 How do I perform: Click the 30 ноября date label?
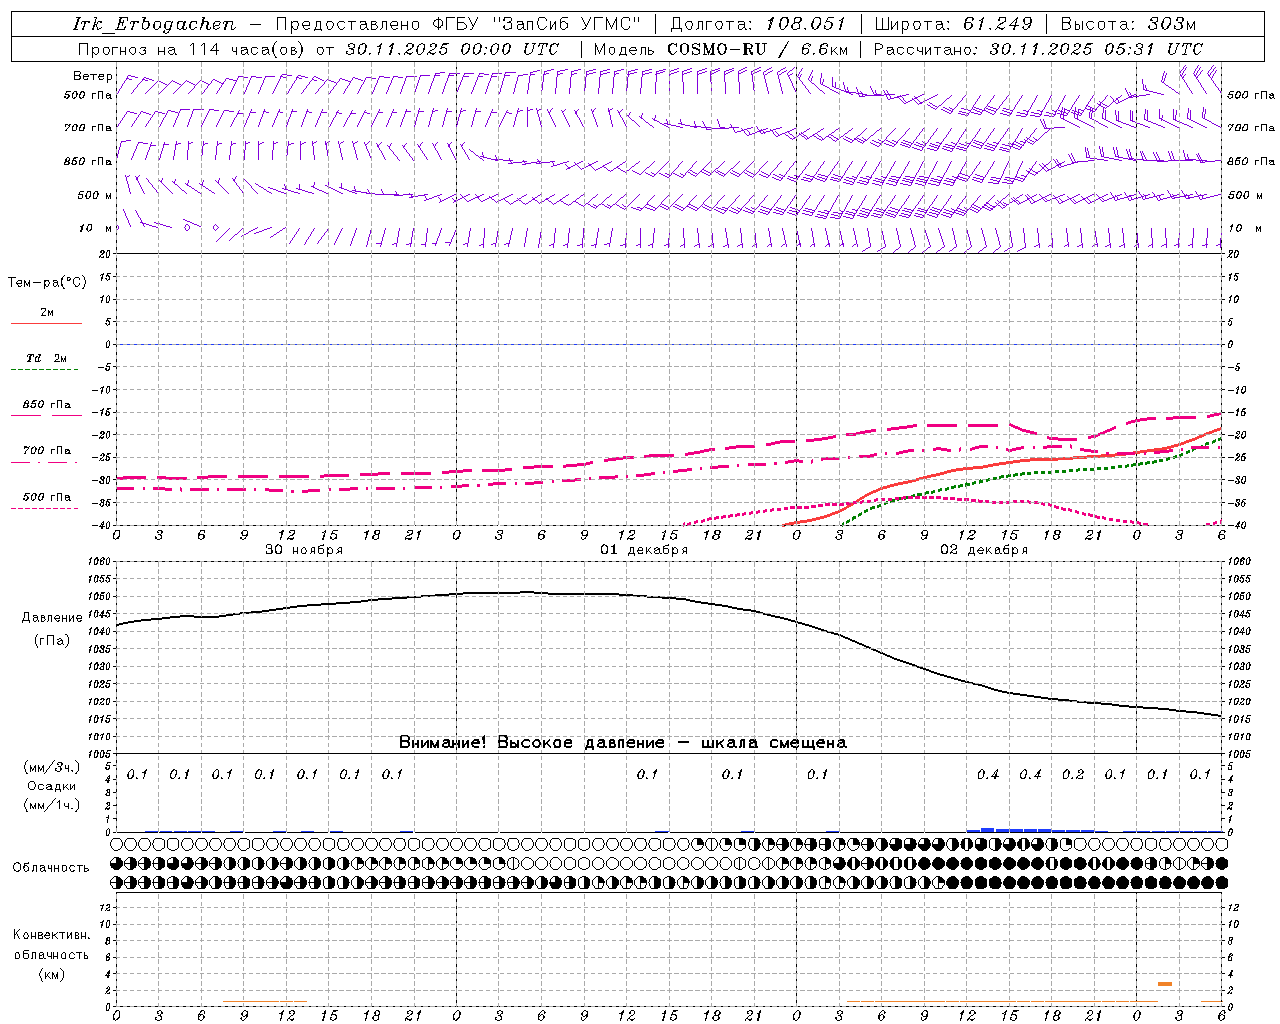(x=304, y=550)
